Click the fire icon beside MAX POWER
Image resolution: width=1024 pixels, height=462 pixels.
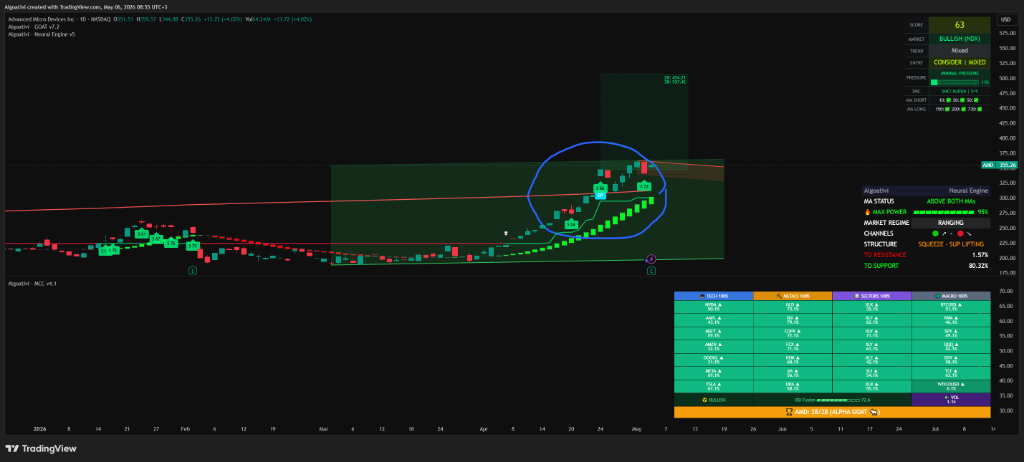[x=867, y=212]
